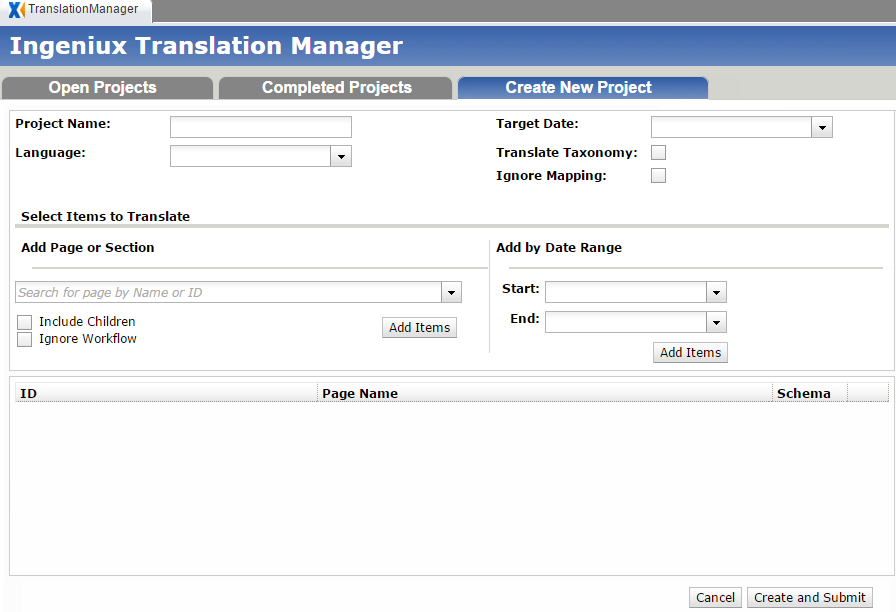Check the Ignore Workflow checkbox
Viewport: 896px width, 612px height.
pos(25,339)
